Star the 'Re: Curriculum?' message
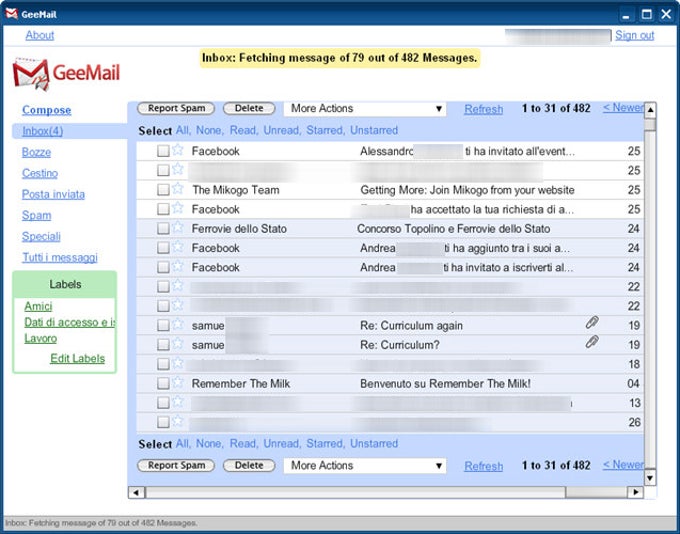Screen dimensions: 680x534 tap(177, 343)
